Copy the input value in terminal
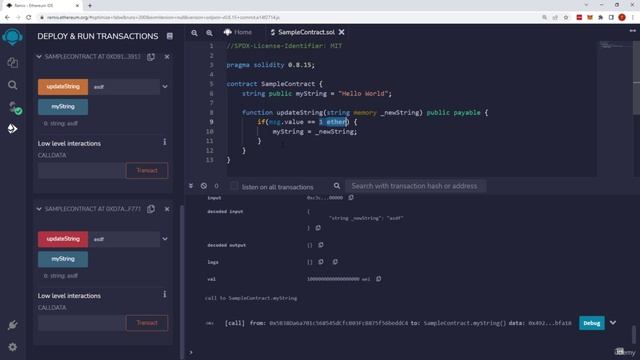640x360 pixels. tap(351, 198)
